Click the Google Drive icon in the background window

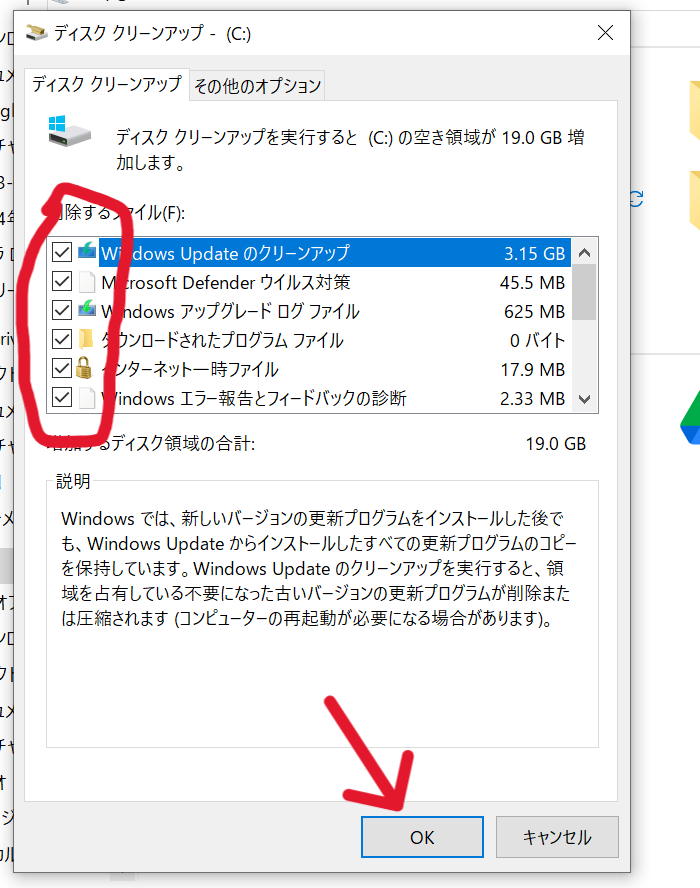point(690,417)
